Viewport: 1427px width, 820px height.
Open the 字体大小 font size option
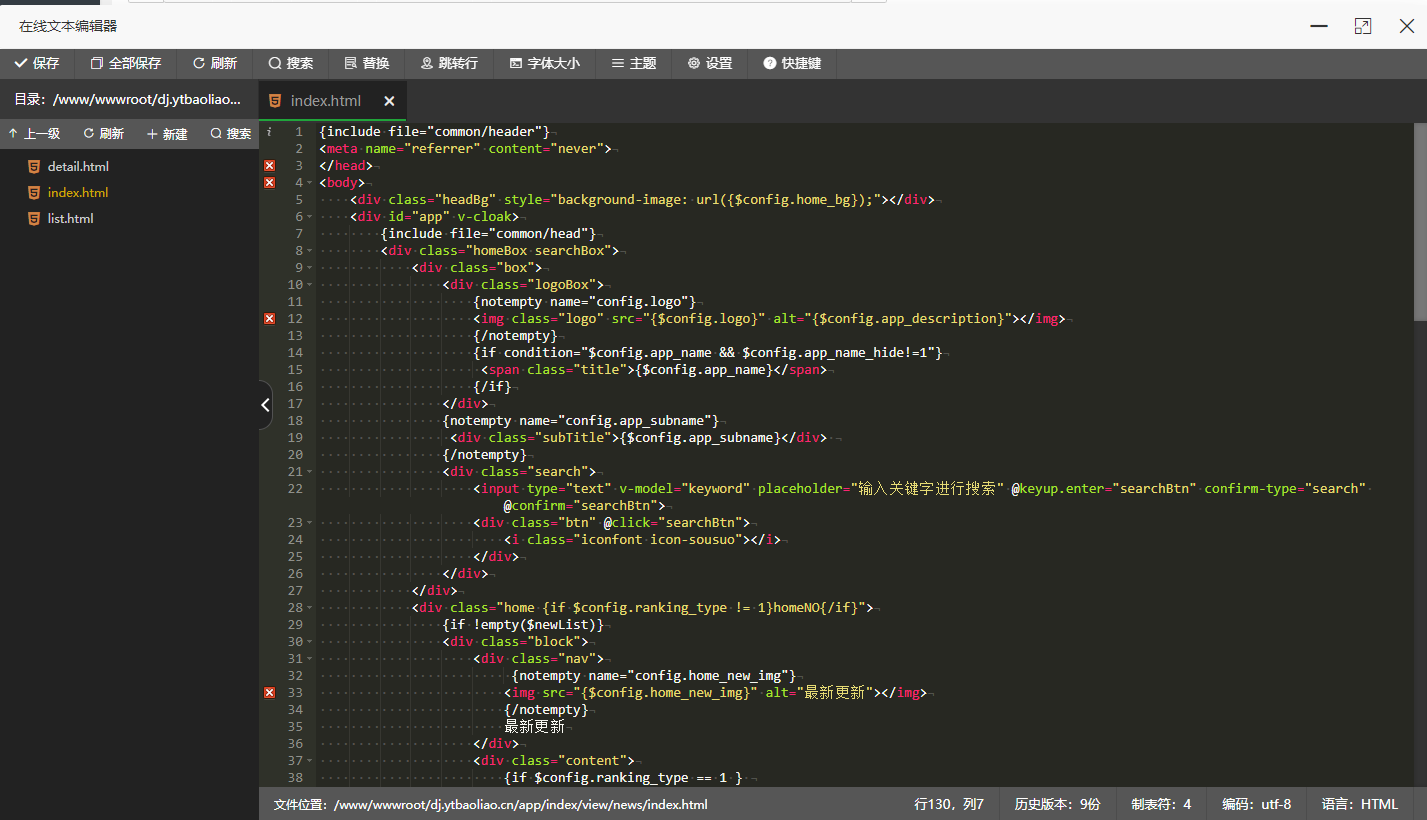[544, 63]
